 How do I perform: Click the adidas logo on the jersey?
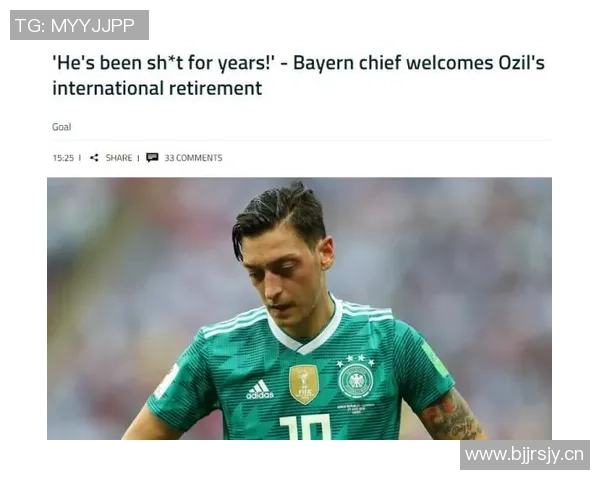[x=260, y=390]
